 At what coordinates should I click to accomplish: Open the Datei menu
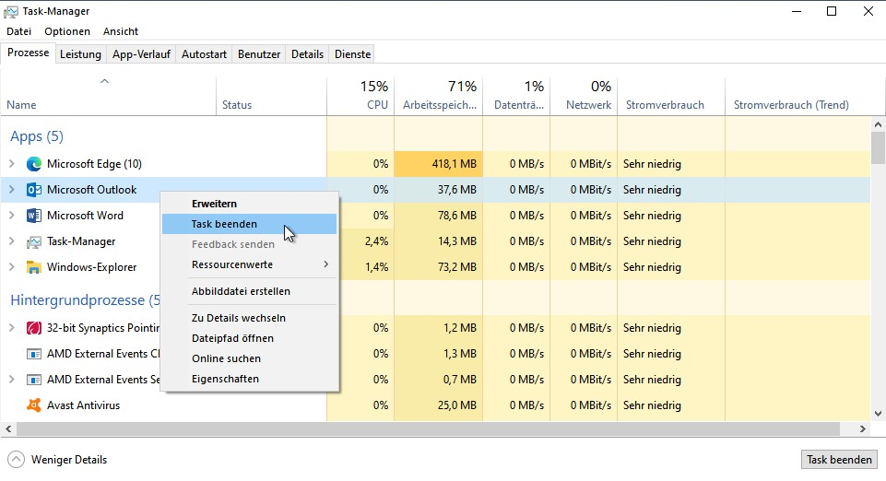coord(19,31)
